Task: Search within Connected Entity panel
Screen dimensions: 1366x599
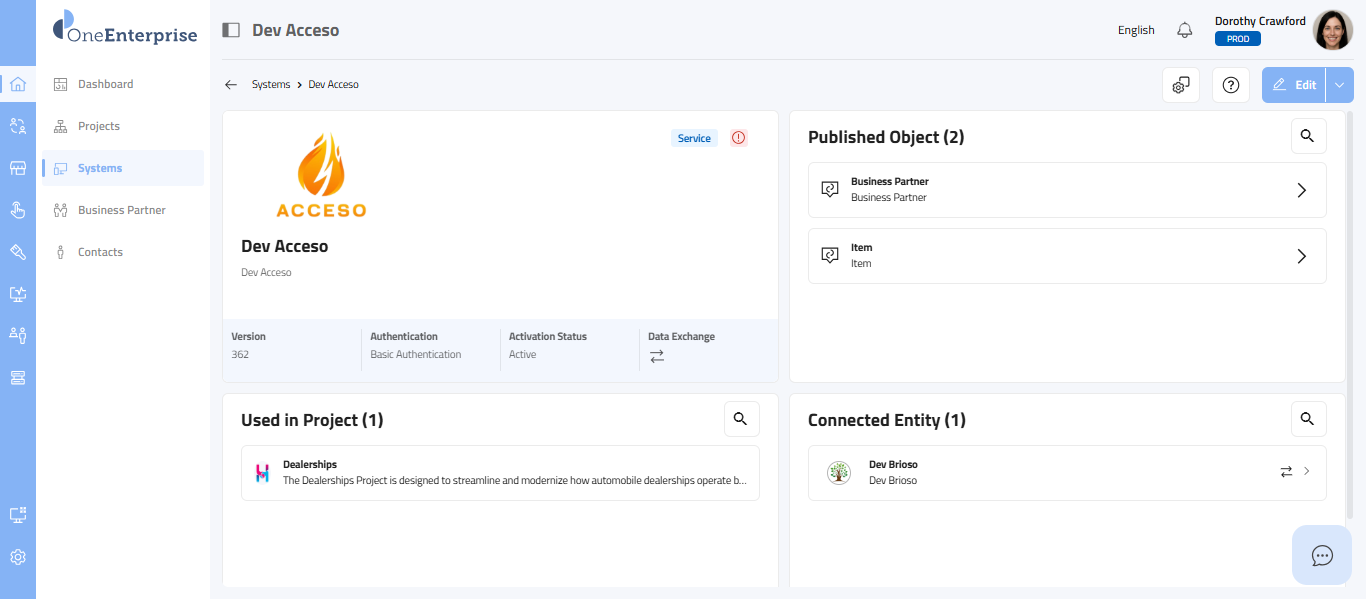Action: pyautogui.click(x=1308, y=419)
